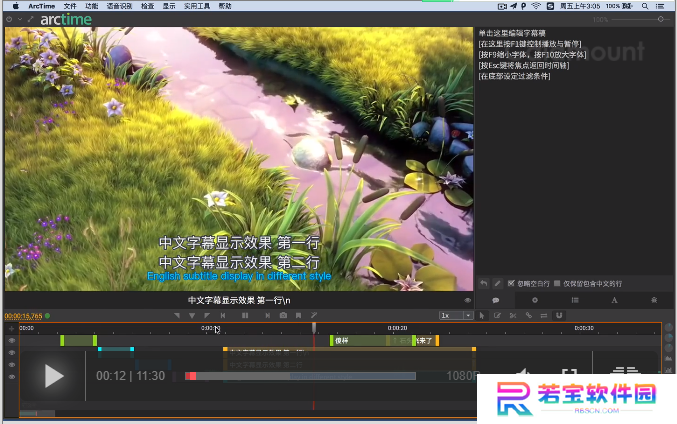Select the subtitle block labeled 来了
The image size is (677, 424).
tap(426, 341)
